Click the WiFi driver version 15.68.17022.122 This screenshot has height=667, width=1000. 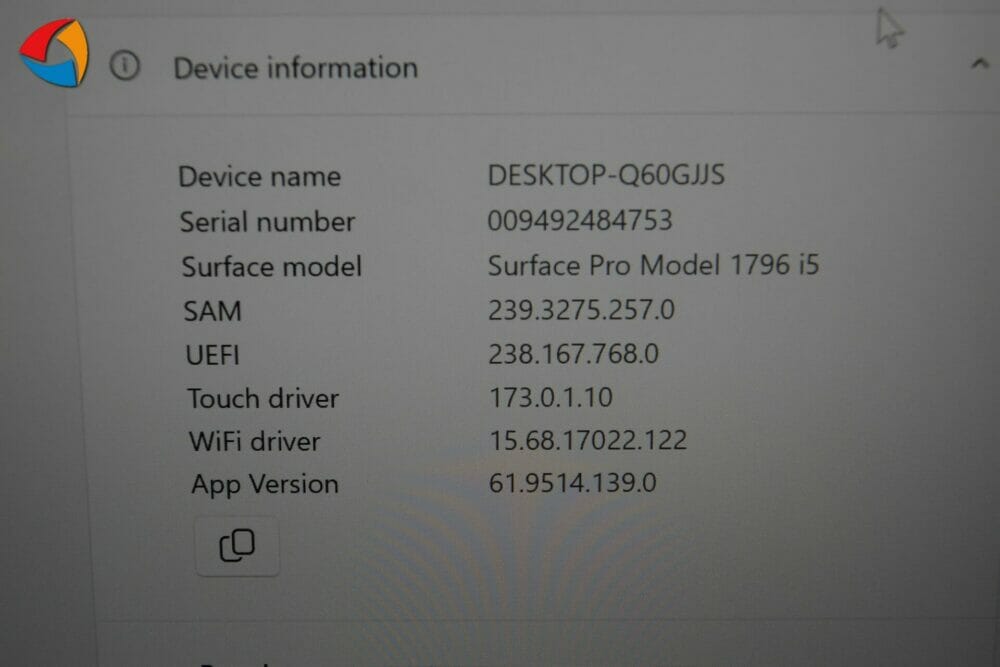point(588,441)
